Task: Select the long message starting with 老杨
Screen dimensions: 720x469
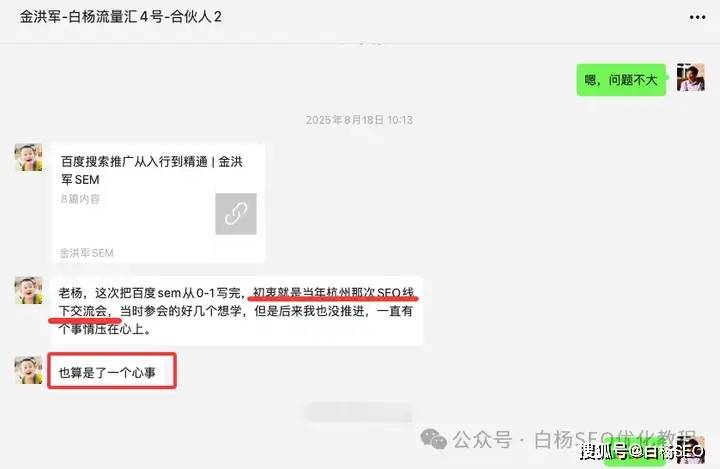Action: (x=236, y=311)
